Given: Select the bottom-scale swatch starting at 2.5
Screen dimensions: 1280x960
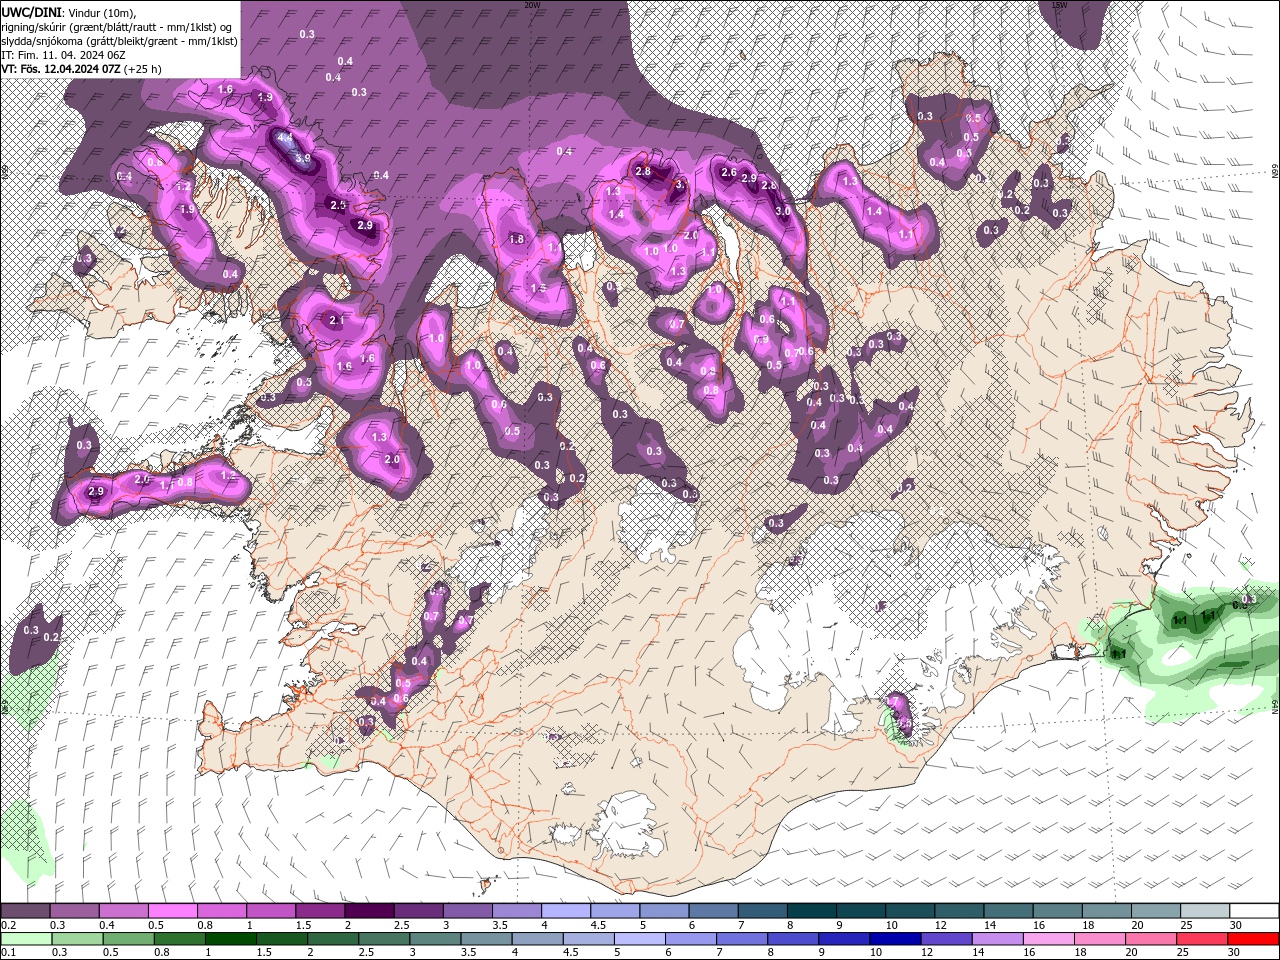Looking at the screenshot, I should [385, 938].
